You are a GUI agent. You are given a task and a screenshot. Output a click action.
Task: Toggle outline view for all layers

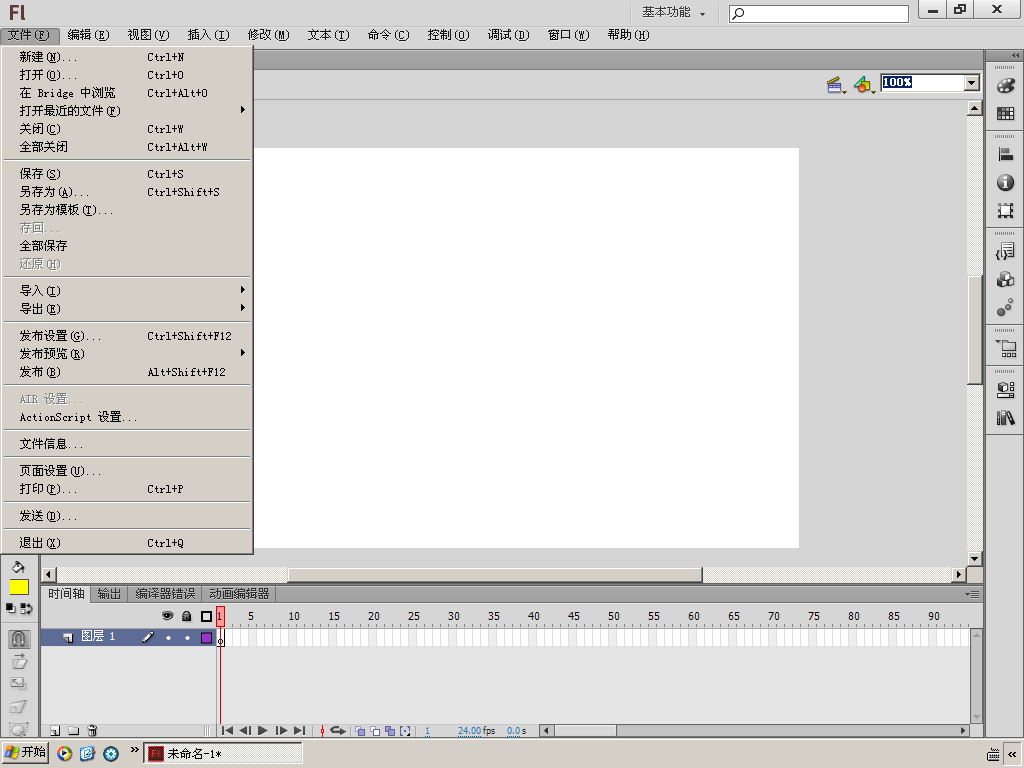(206, 616)
